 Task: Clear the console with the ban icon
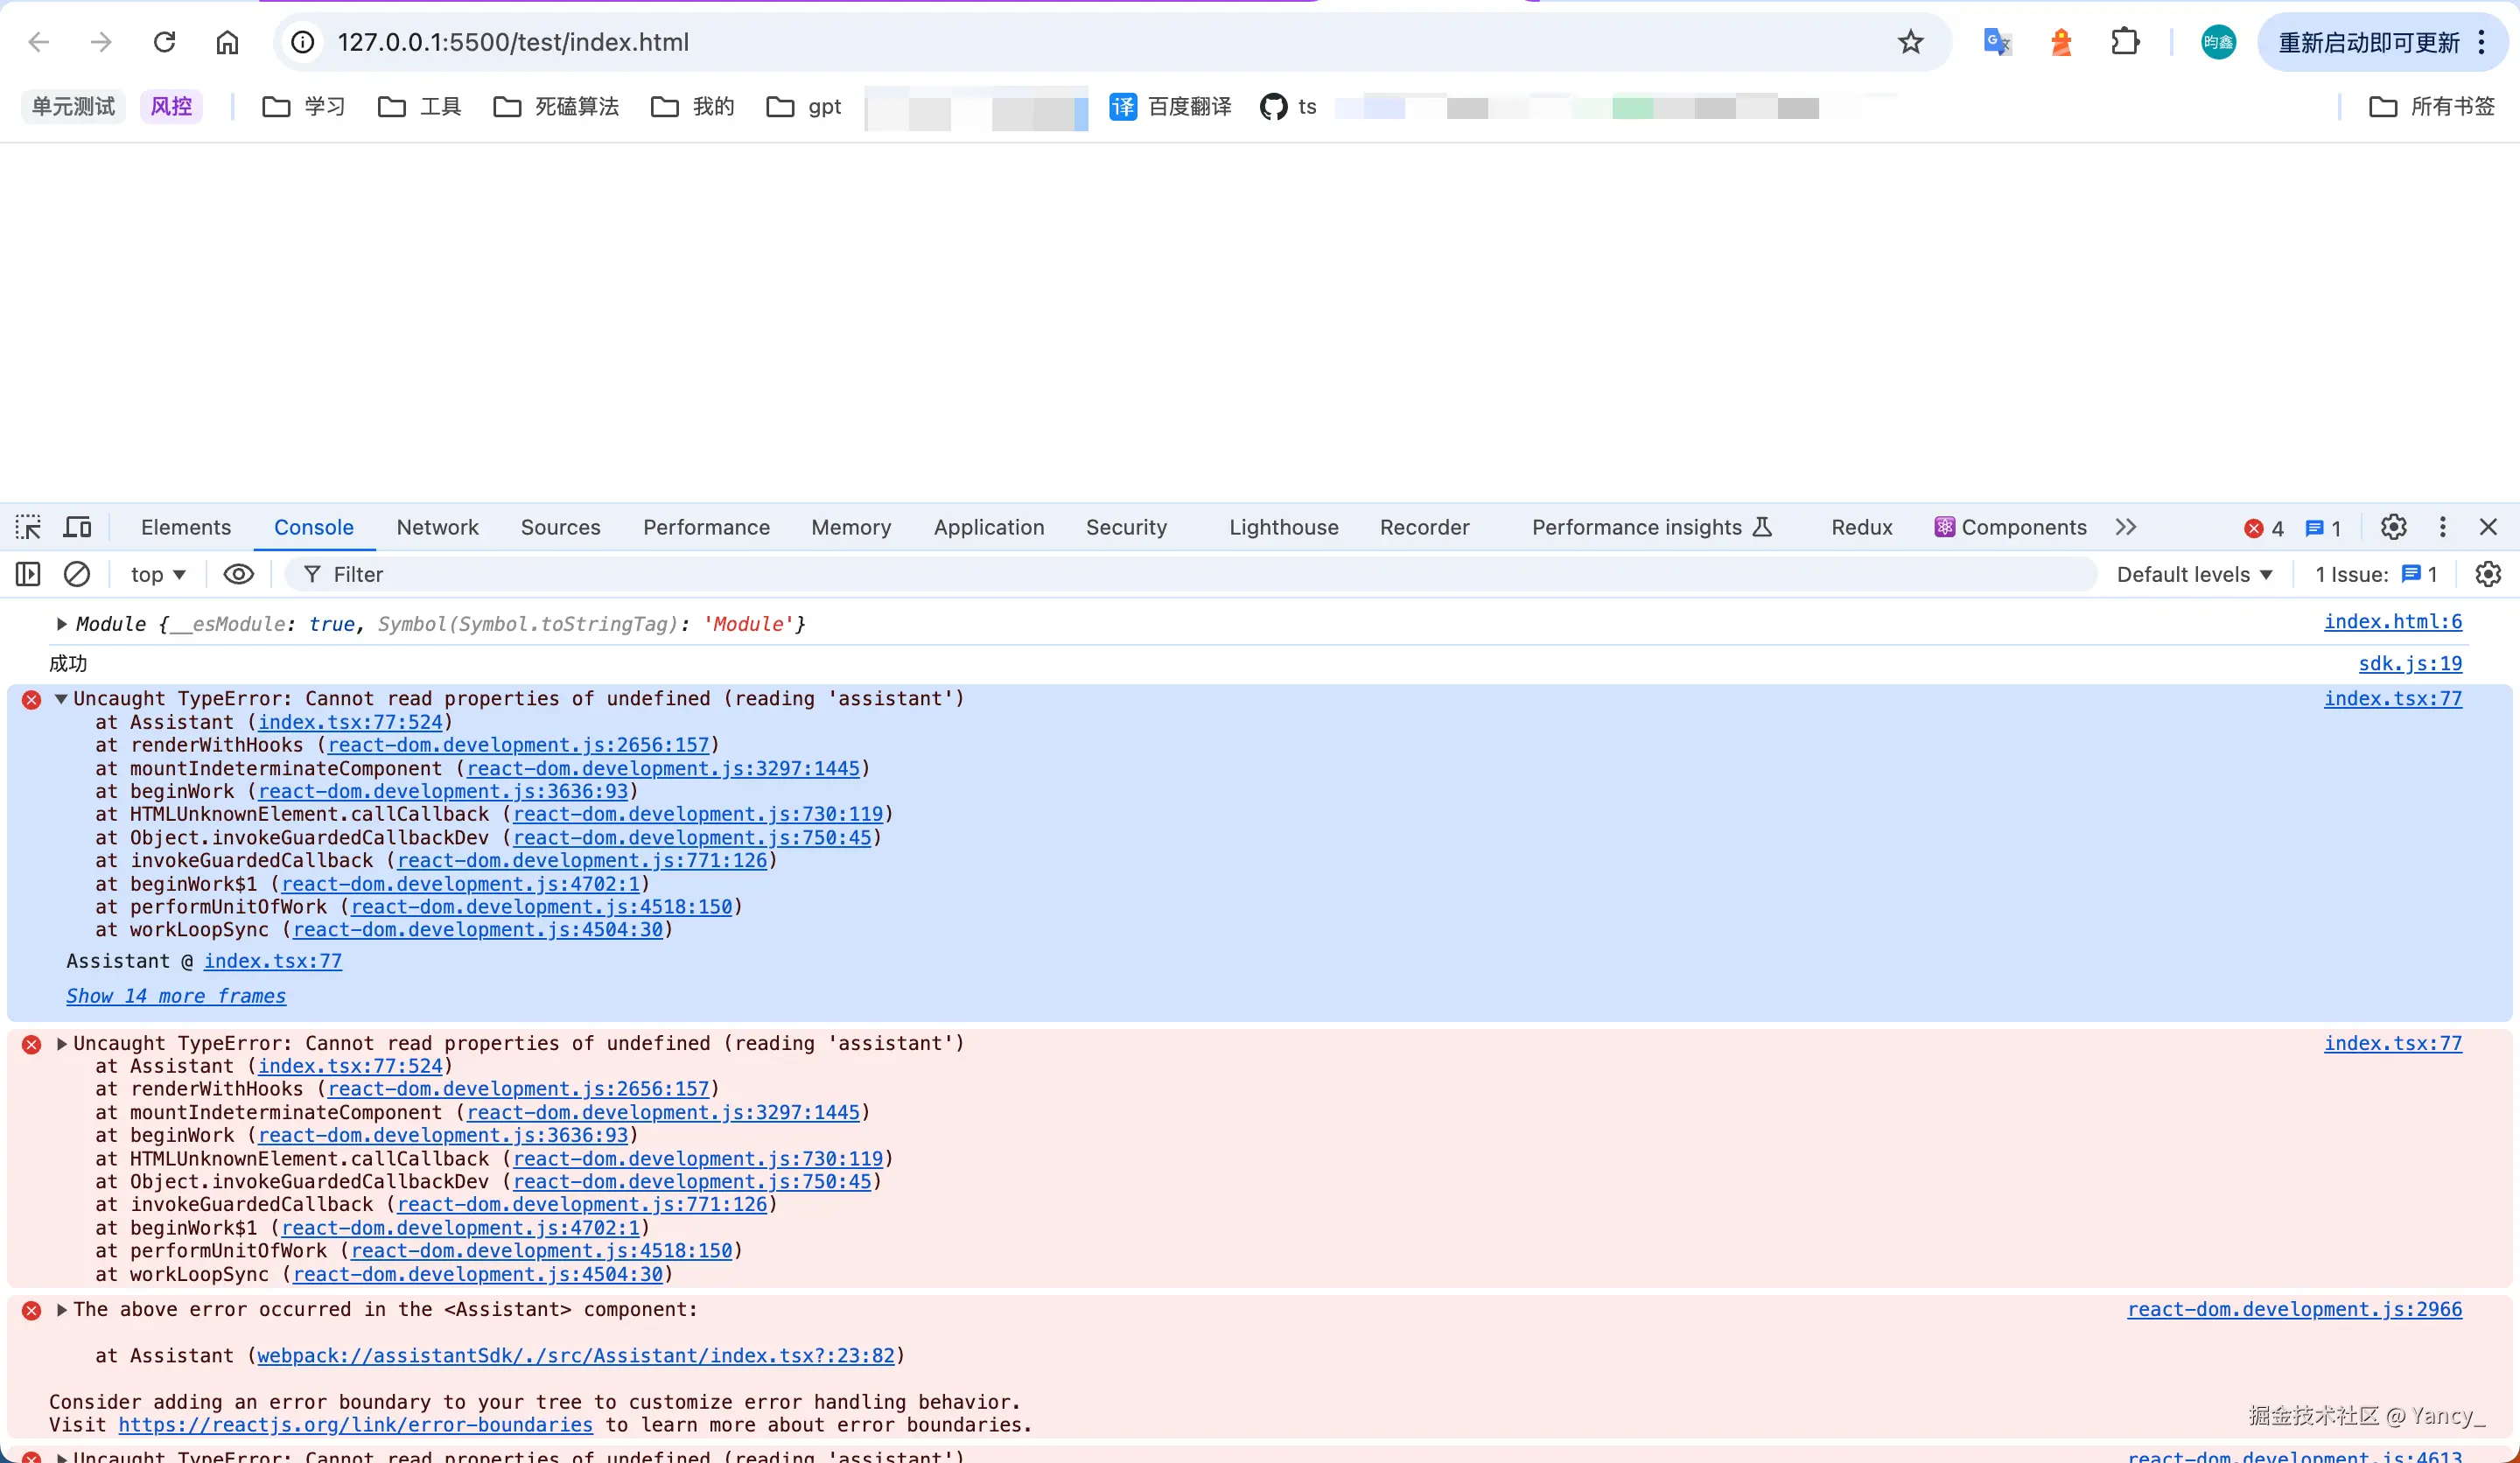(77, 574)
